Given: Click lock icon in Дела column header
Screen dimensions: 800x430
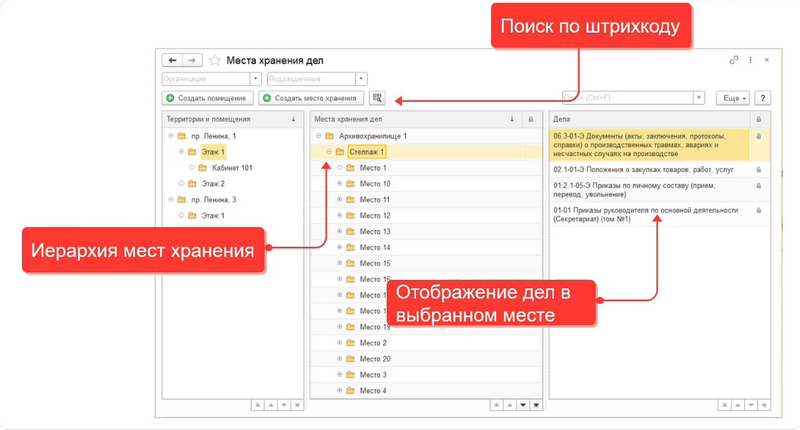Looking at the screenshot, I should (760, 118).
